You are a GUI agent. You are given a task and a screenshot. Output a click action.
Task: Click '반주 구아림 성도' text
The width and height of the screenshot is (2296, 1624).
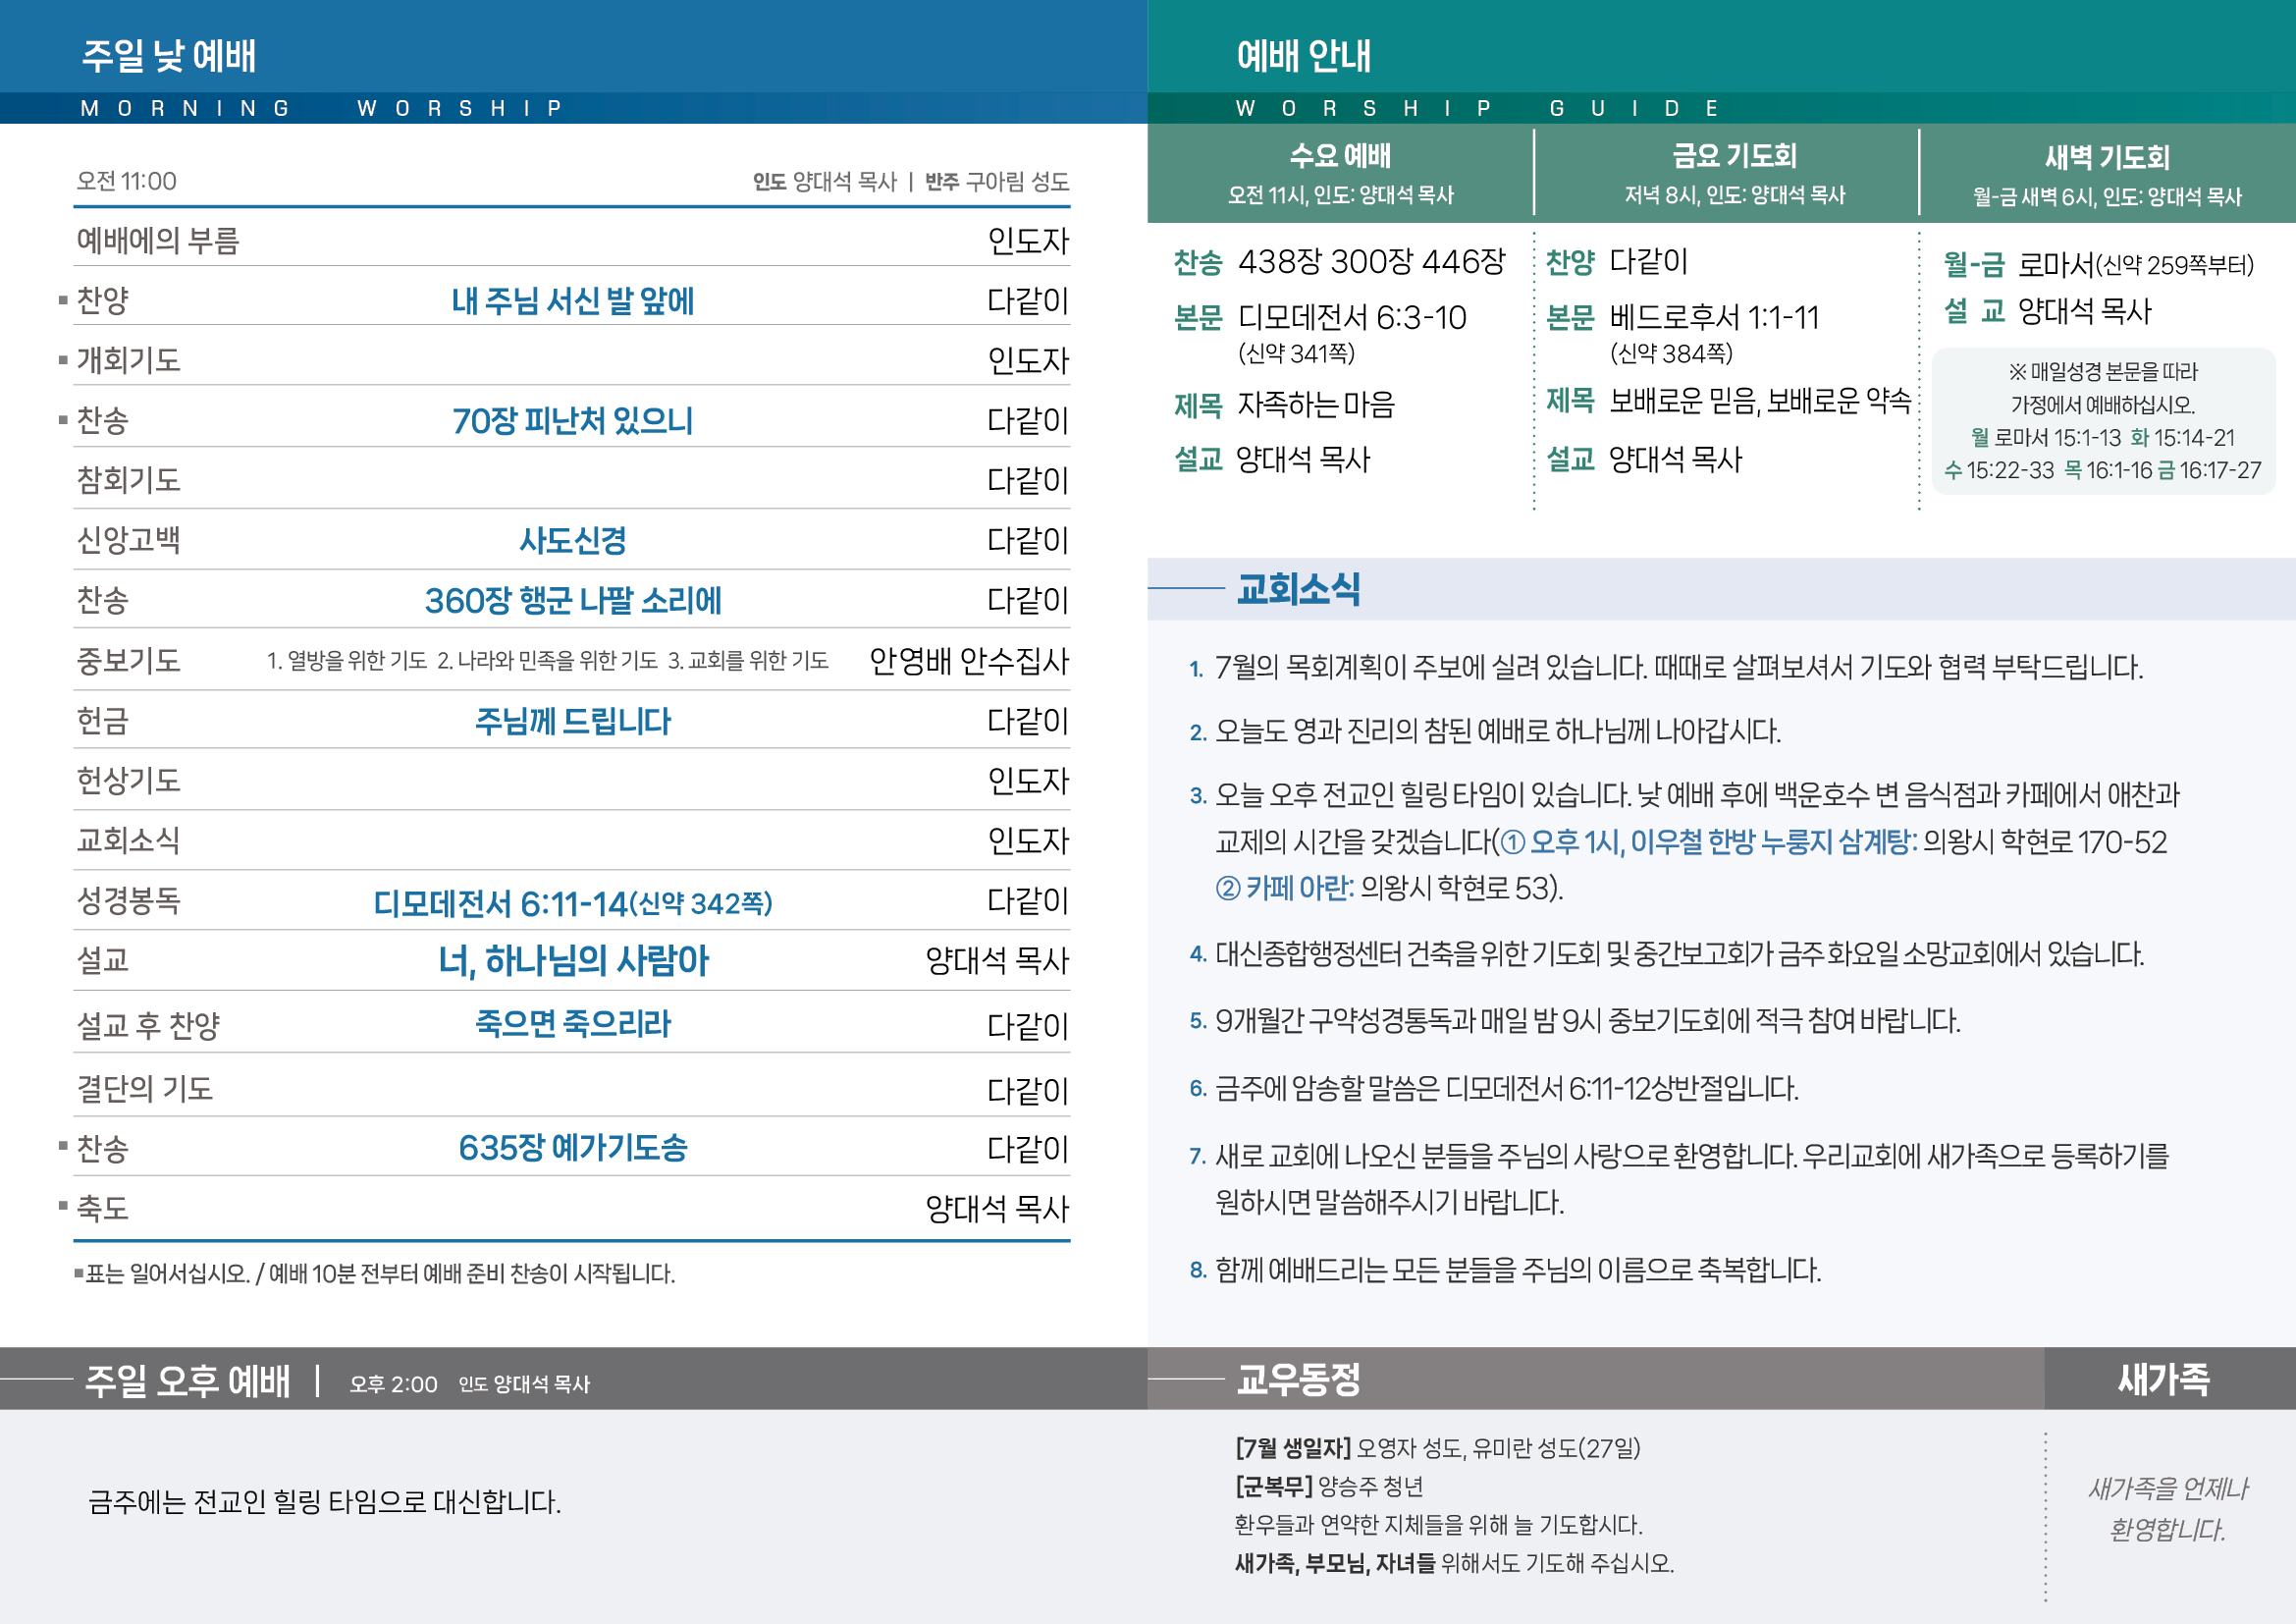(997, 181)
